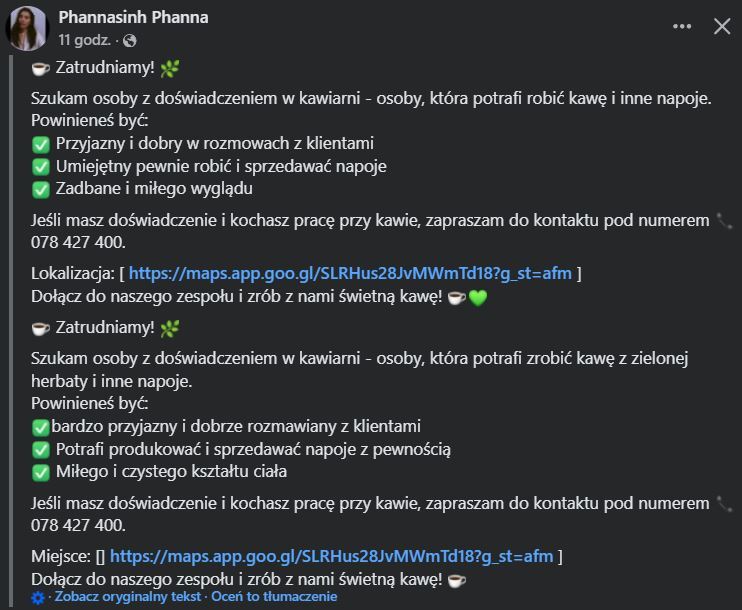This screenshot has height=610, width=742.
Task: Click the checkmark beside 'Przyjazny i dobry'
Action: (41, 143)
